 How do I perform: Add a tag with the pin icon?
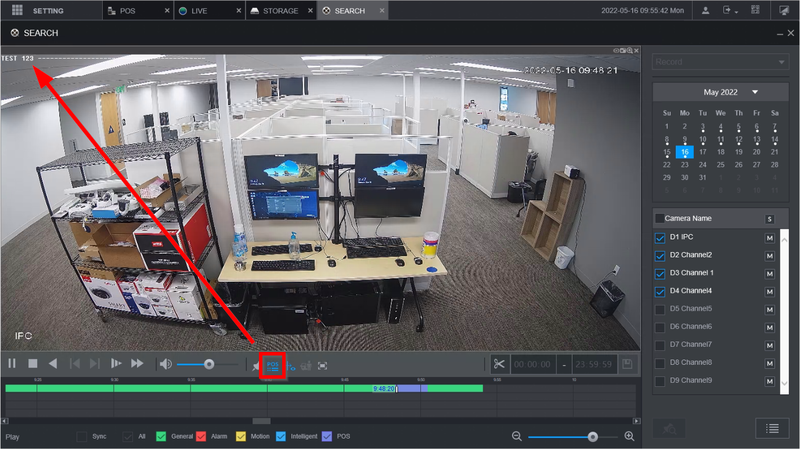(x=256, y=366)
